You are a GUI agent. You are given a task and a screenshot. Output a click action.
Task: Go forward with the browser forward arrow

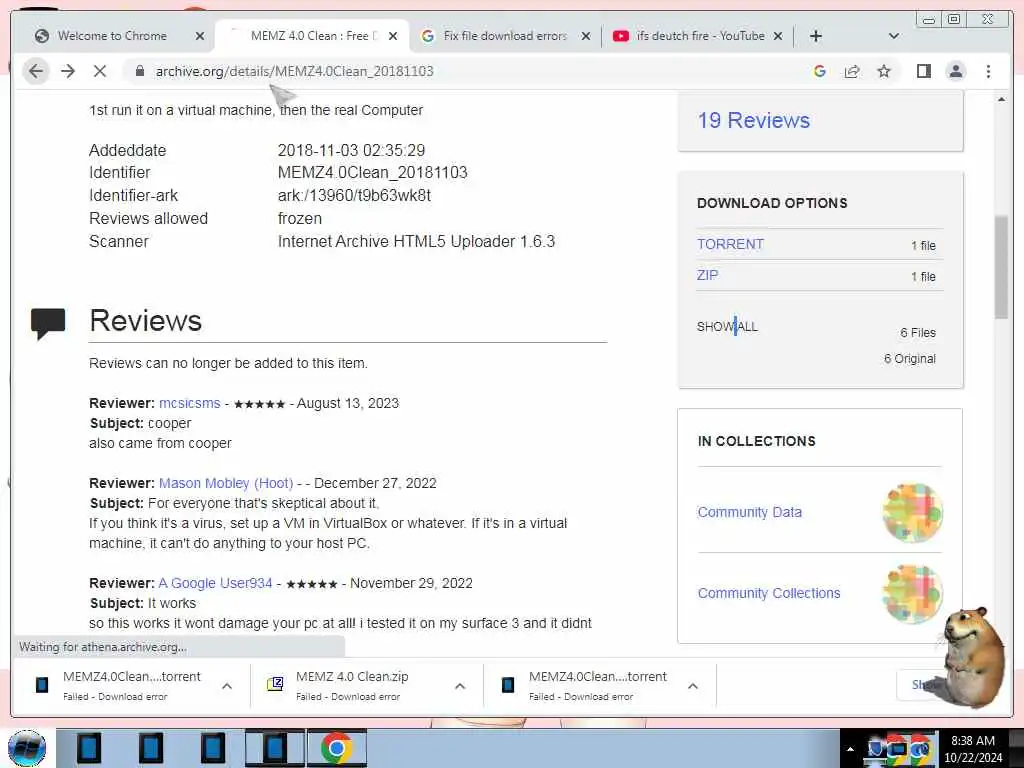(68, 71)
